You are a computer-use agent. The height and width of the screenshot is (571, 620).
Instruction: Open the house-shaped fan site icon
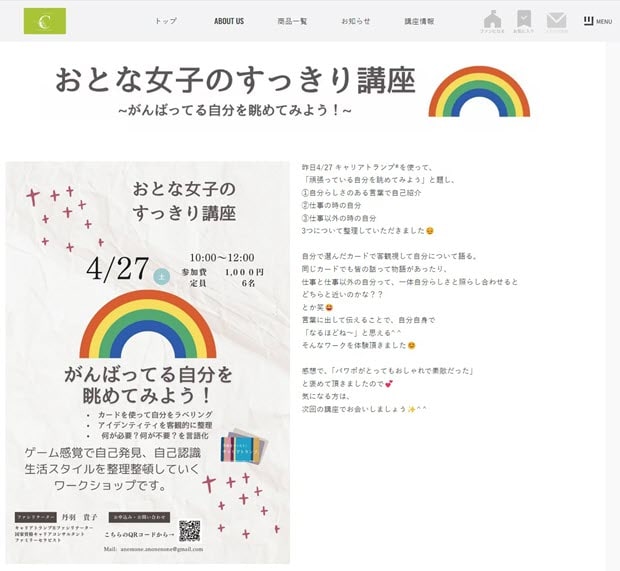coord(492,21)
